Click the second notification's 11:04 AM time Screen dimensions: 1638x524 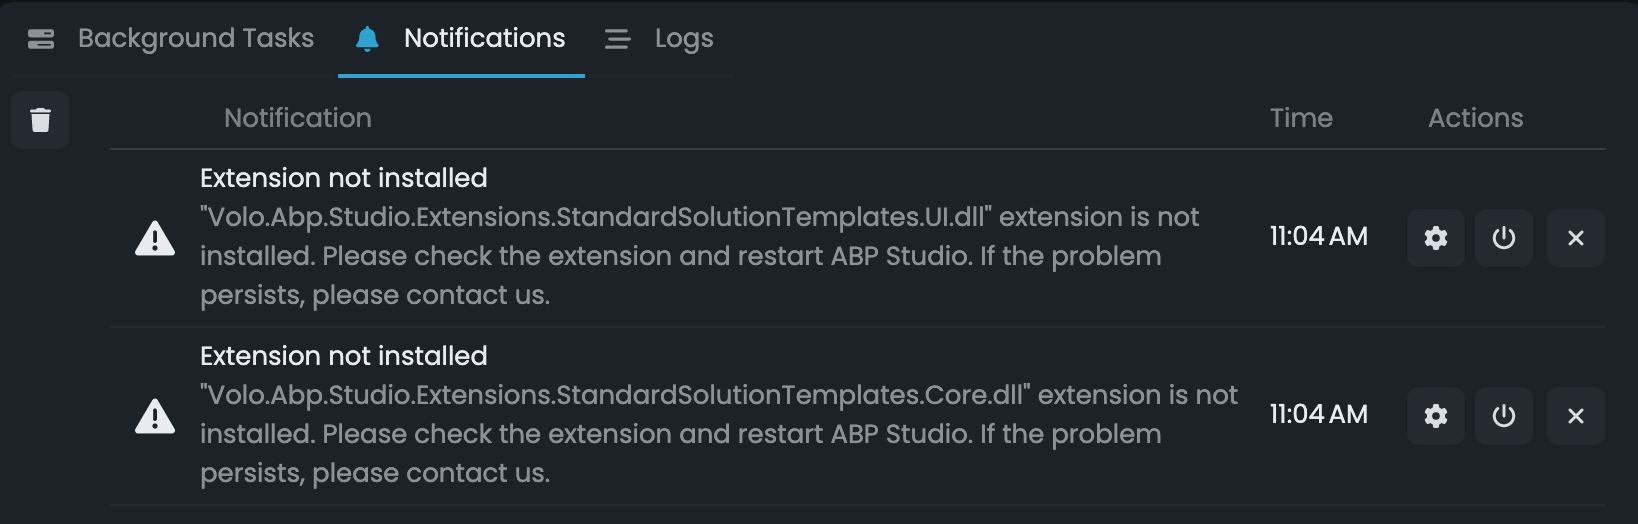[1318, 414]
